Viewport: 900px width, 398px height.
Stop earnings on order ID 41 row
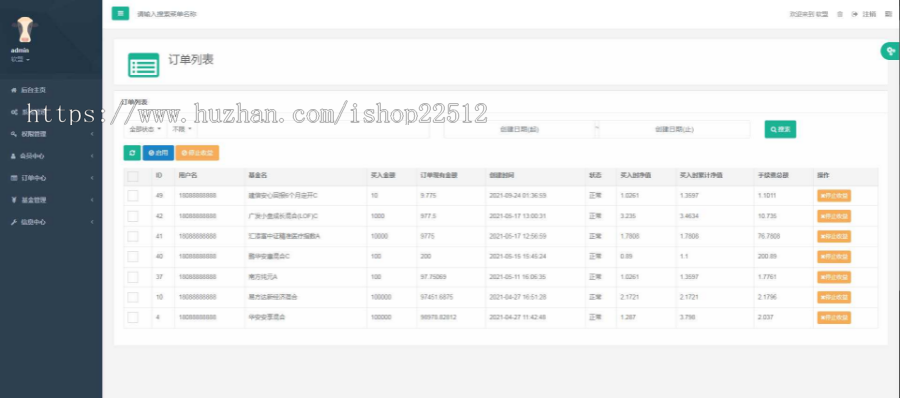[x=834, y=236]
